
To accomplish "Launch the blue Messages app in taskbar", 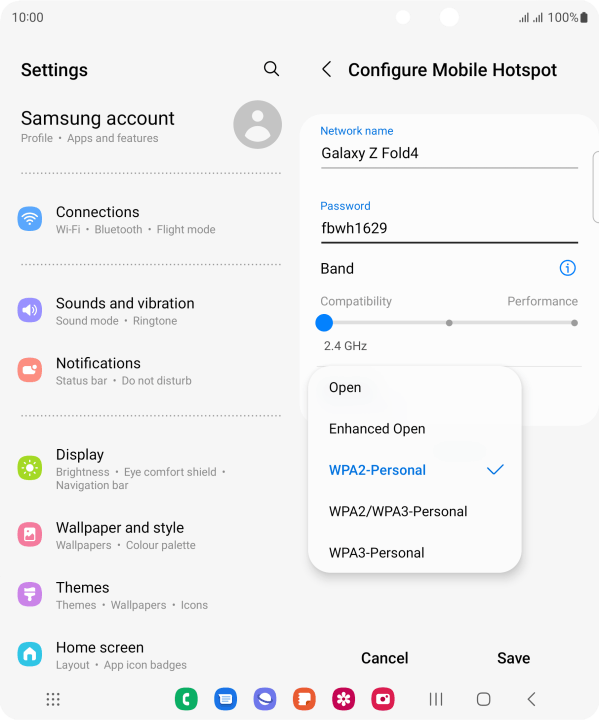I will [226, 699].
